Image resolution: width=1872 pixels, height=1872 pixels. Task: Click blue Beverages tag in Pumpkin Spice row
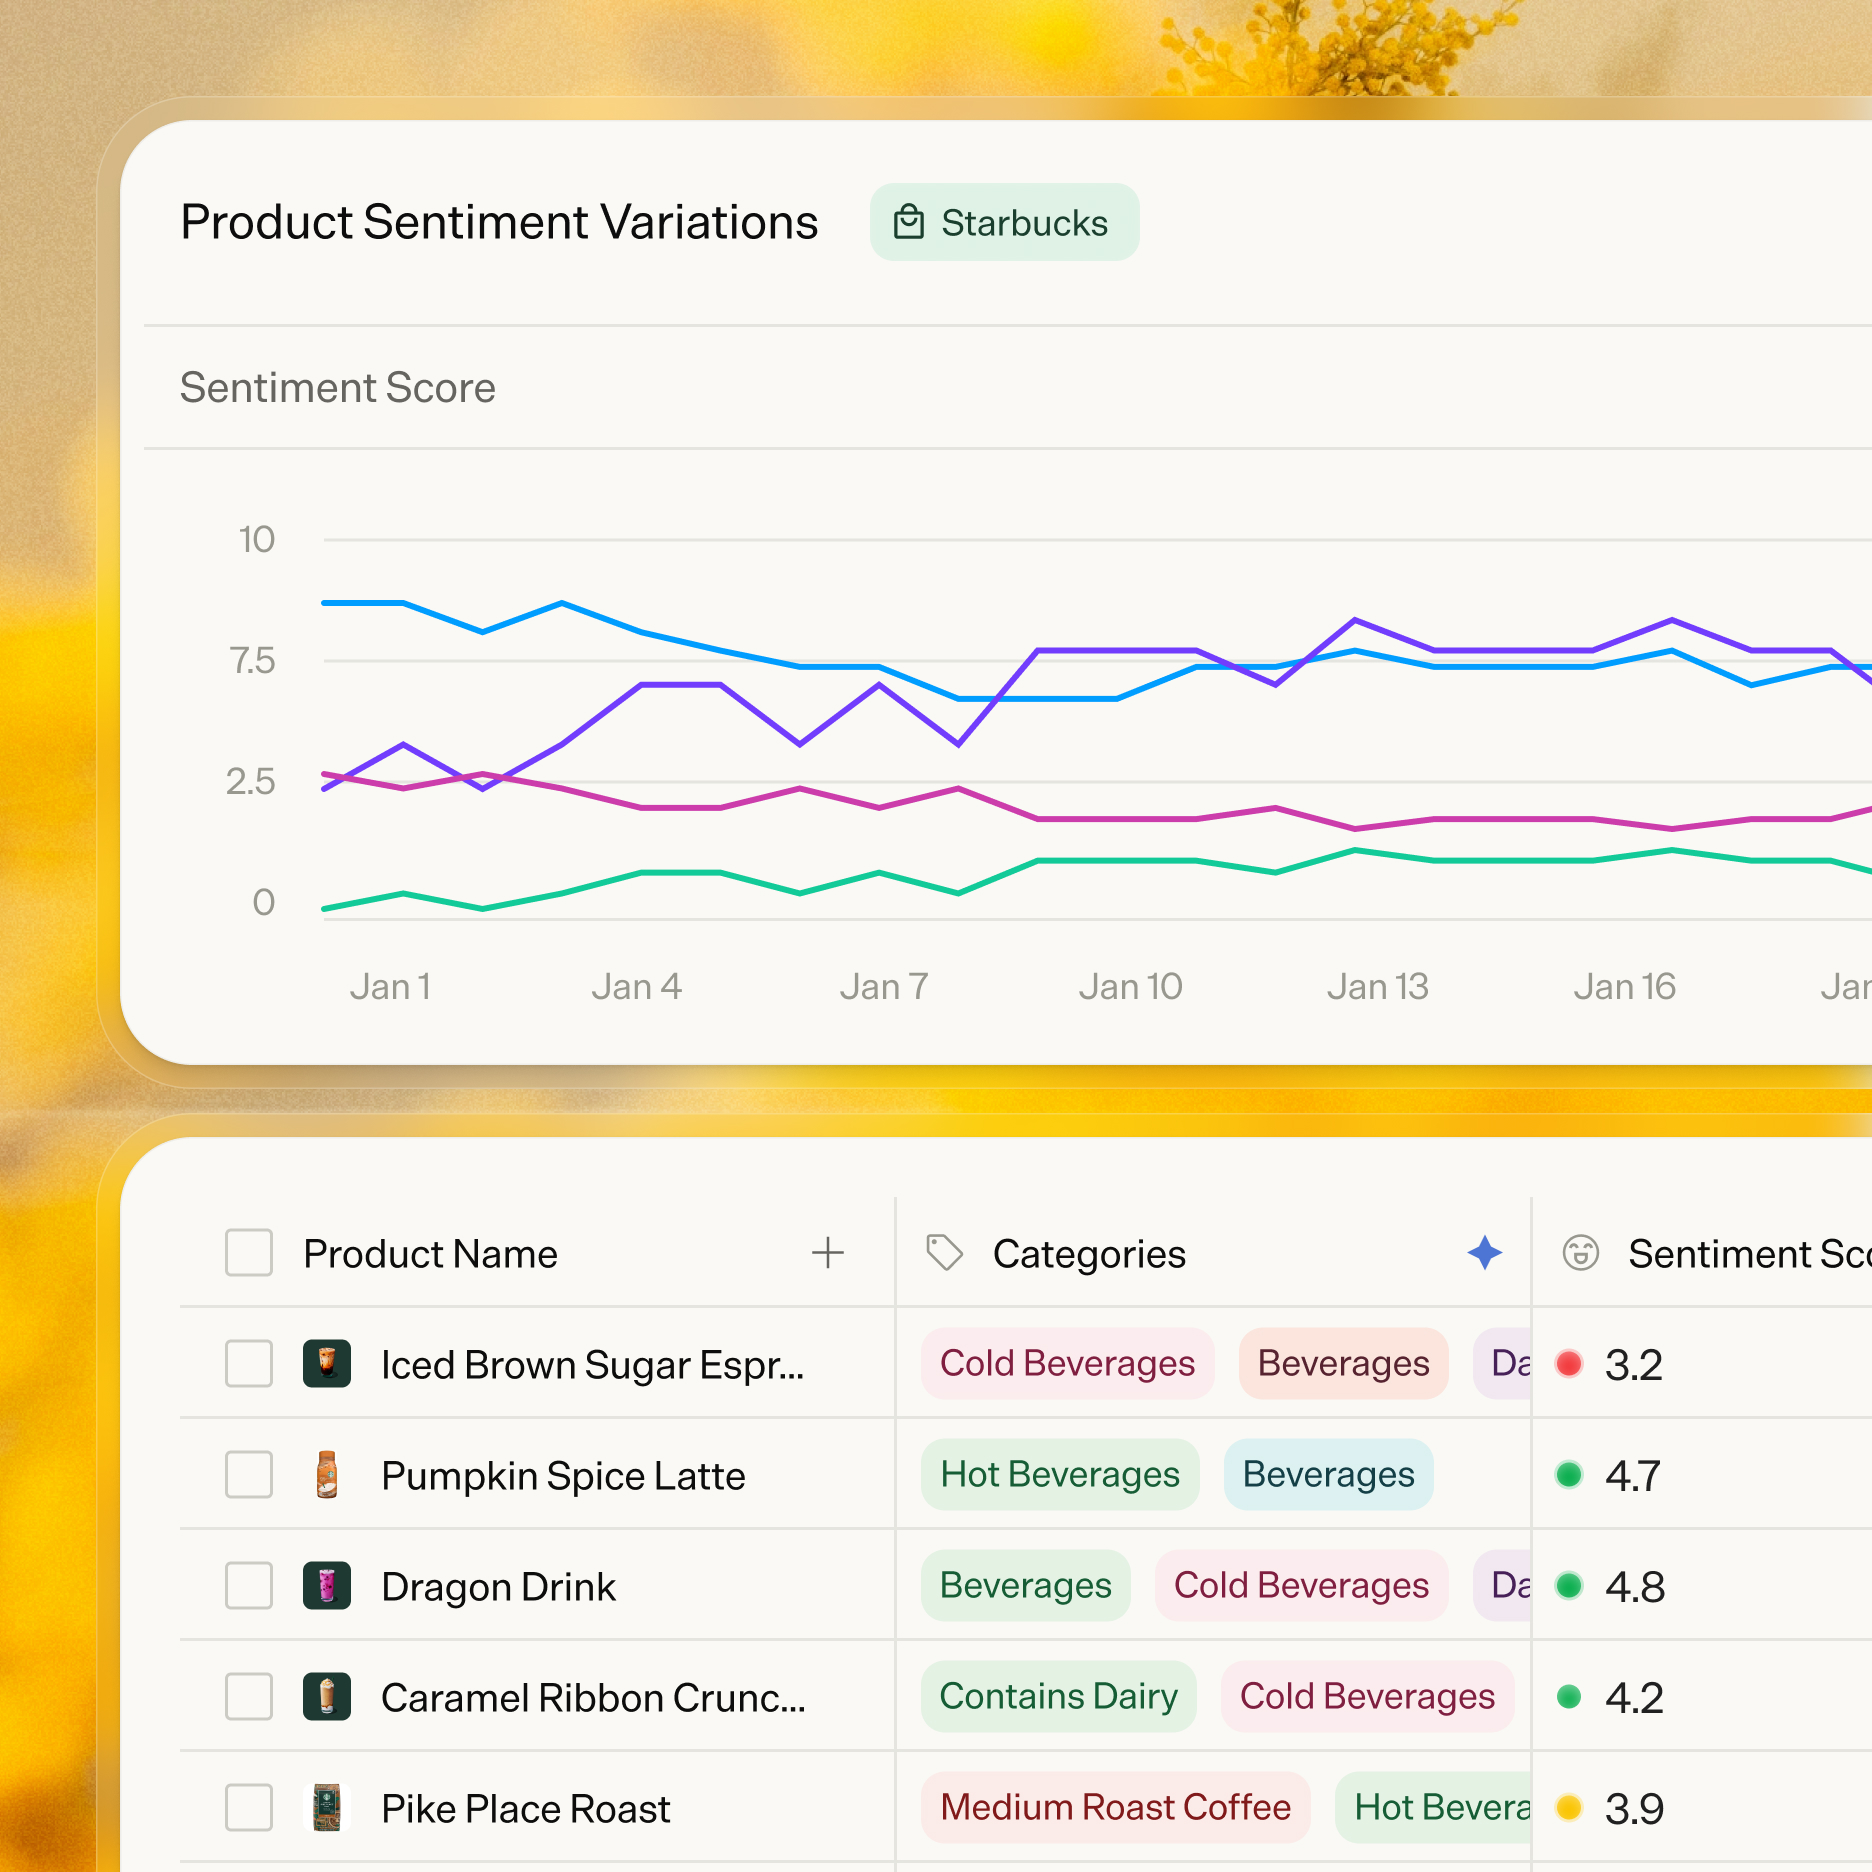tap(1329, 1475)
